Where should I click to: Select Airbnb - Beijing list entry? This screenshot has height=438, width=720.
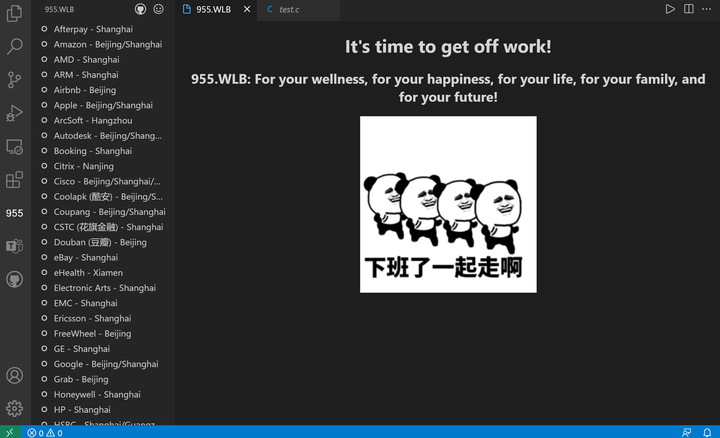click(x=84, y=90)
